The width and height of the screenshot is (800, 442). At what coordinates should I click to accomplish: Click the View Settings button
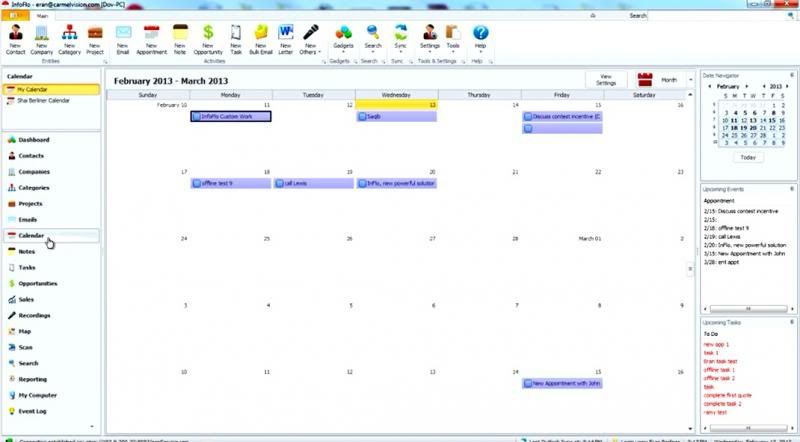tap(606, 80)
